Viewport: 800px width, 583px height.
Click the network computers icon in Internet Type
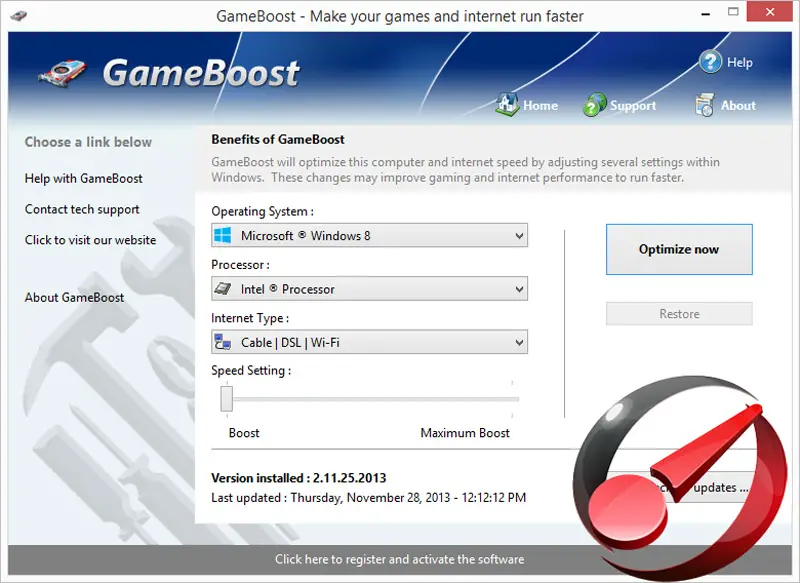click(x=223, y=342)
